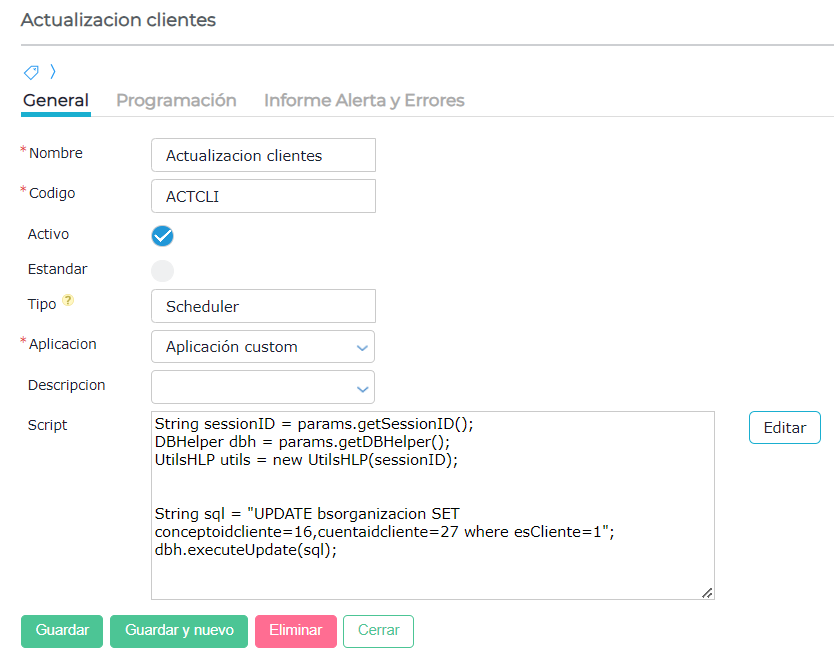Focus the Nombre input field
The width and height of the screenshot is (834, 654).
coord(263,156)
